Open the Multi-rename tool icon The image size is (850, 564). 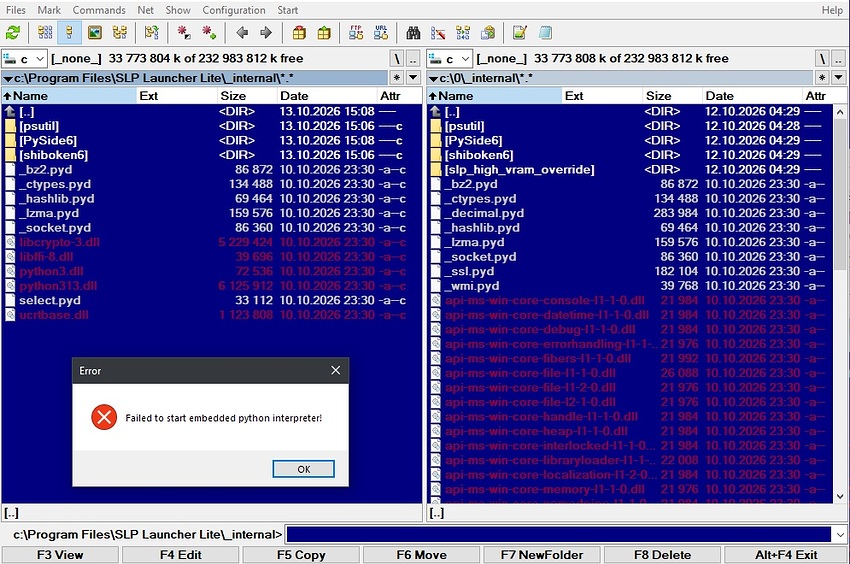tap(438, 33)
